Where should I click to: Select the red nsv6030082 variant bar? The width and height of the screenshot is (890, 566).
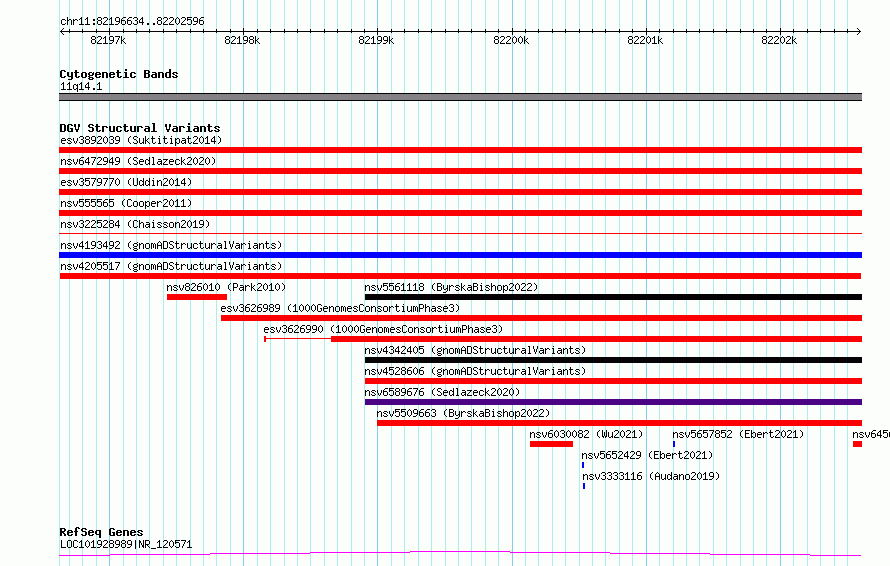(551, 444)
